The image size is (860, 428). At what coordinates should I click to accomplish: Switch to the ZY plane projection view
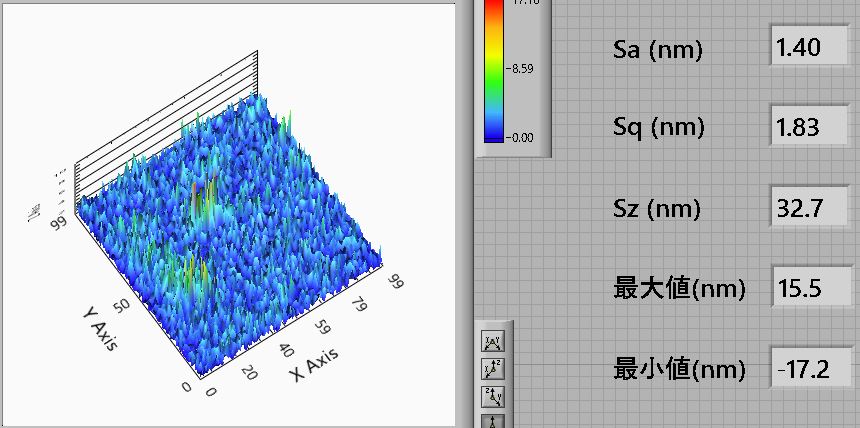point(493,396)
